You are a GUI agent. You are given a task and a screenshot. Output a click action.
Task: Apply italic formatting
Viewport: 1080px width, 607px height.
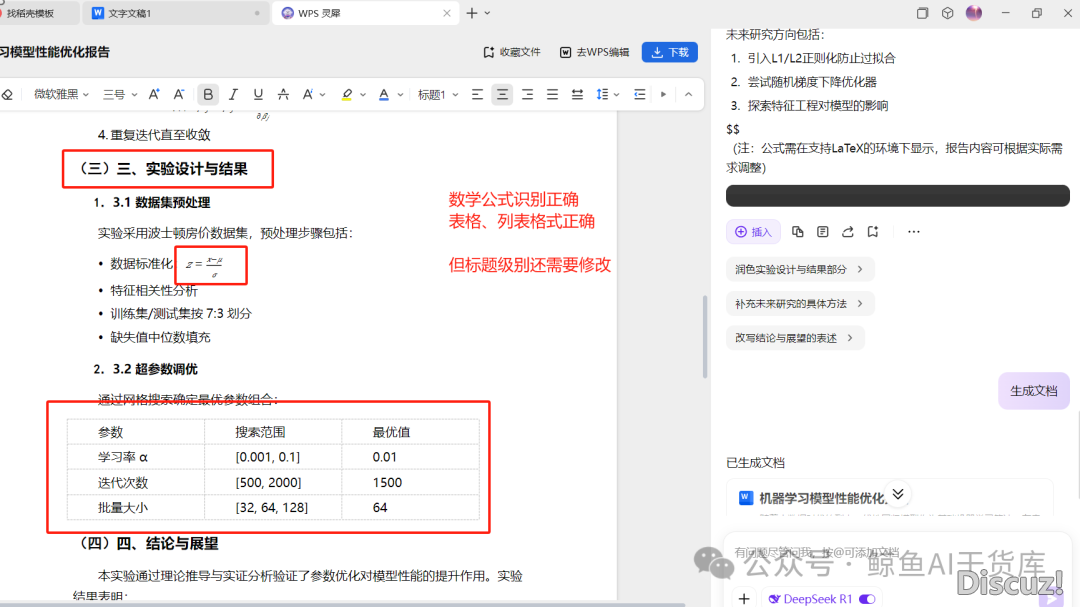(233, 94)
